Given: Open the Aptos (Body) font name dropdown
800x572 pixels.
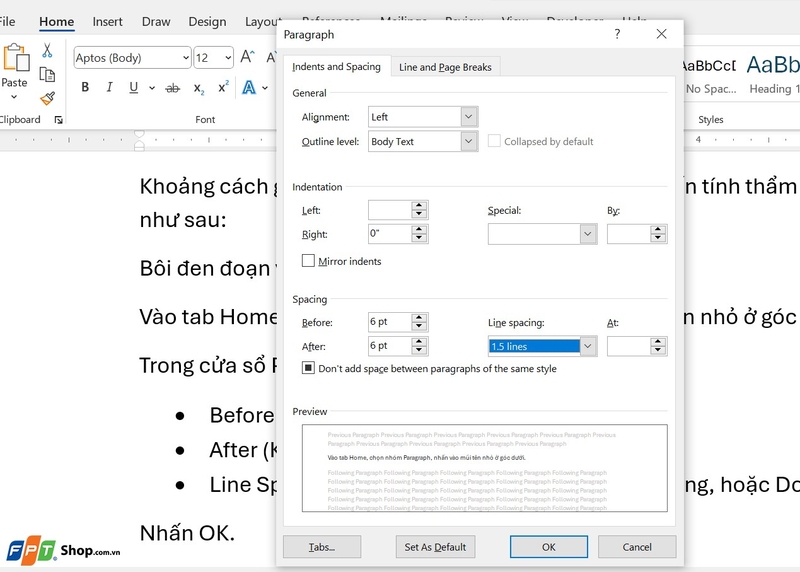Looking at the screenshot, I should click(185, 58).
